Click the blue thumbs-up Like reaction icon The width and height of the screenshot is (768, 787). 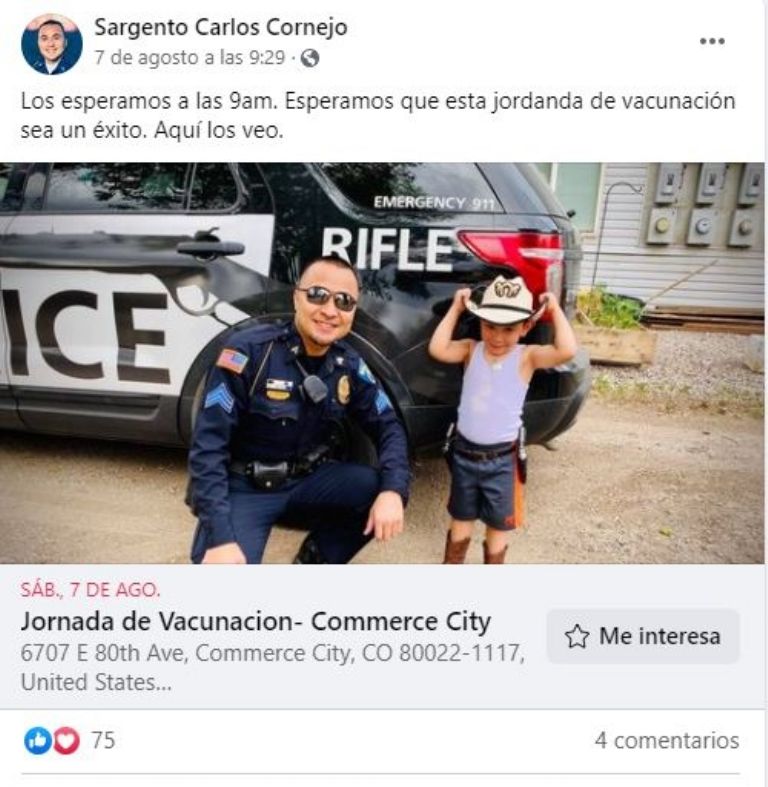[38, 740]
